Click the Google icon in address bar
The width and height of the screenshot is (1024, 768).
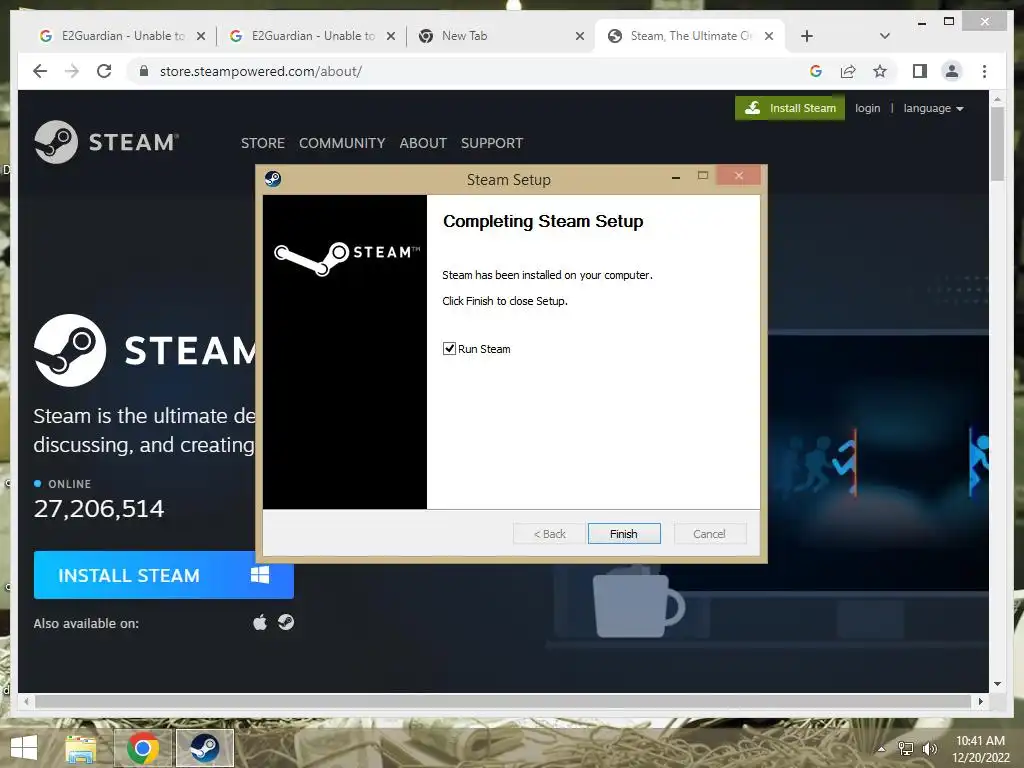[x=816, y=71]
